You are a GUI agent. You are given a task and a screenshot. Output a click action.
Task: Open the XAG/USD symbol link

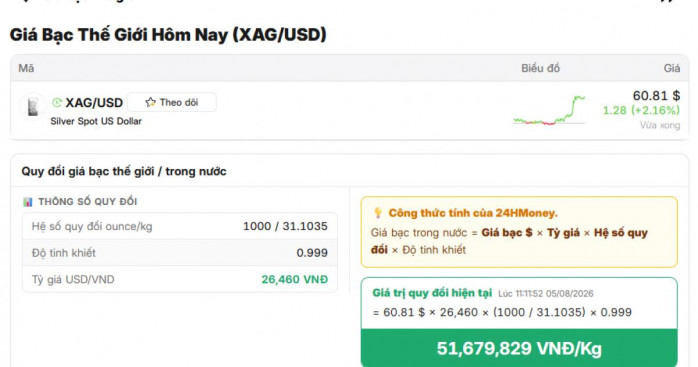pyautogui.click(x=94, y=103)
